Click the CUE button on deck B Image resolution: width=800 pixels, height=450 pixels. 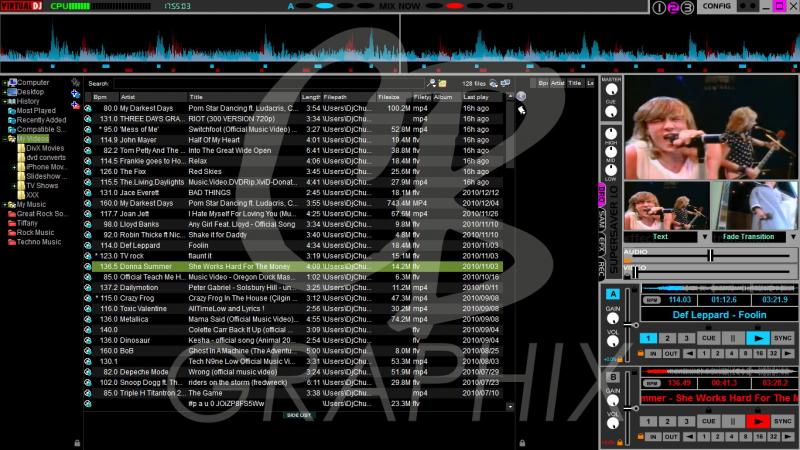(709, 421)
